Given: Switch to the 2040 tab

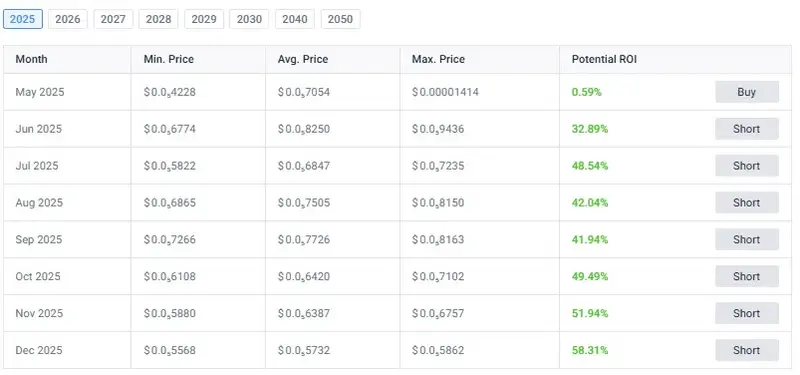Looking at the screenshot, I should pyautogui.click(x=295, y=19).
